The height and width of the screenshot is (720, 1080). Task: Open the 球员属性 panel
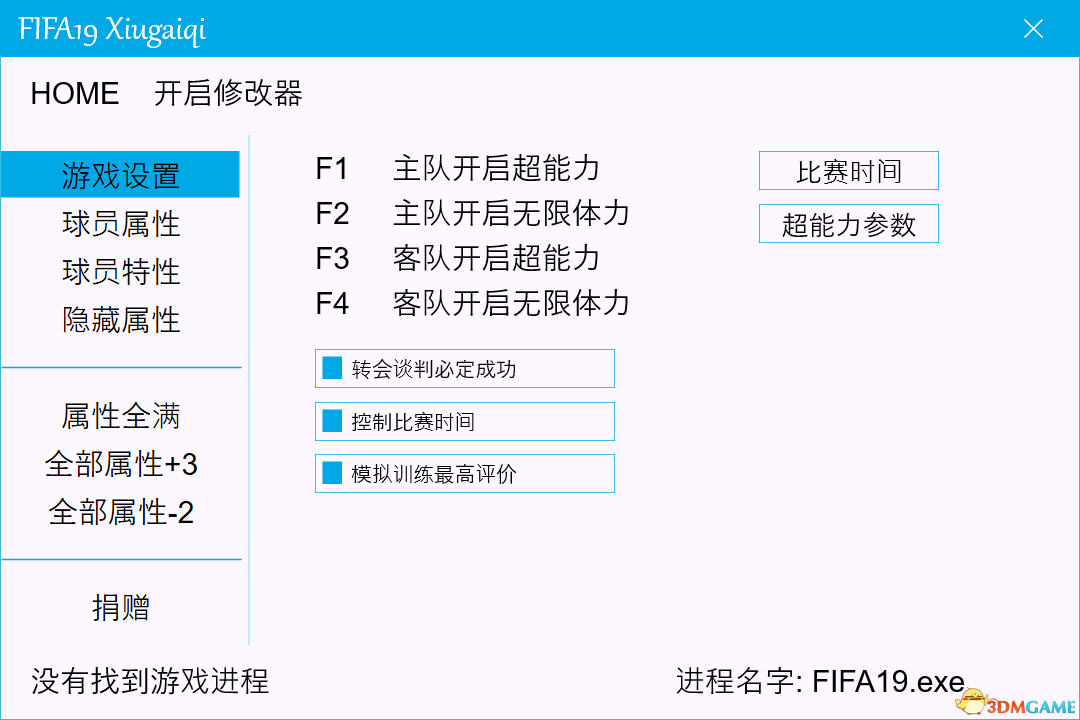coord(120,224)
